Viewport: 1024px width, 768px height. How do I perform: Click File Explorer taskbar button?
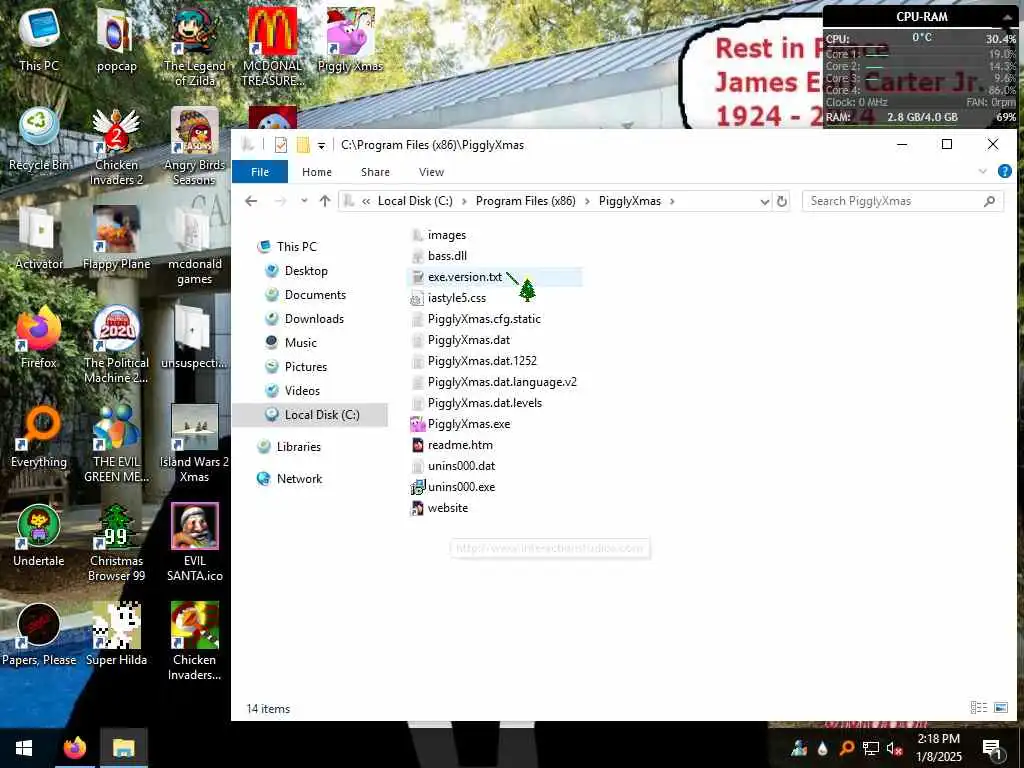[123, 748]
